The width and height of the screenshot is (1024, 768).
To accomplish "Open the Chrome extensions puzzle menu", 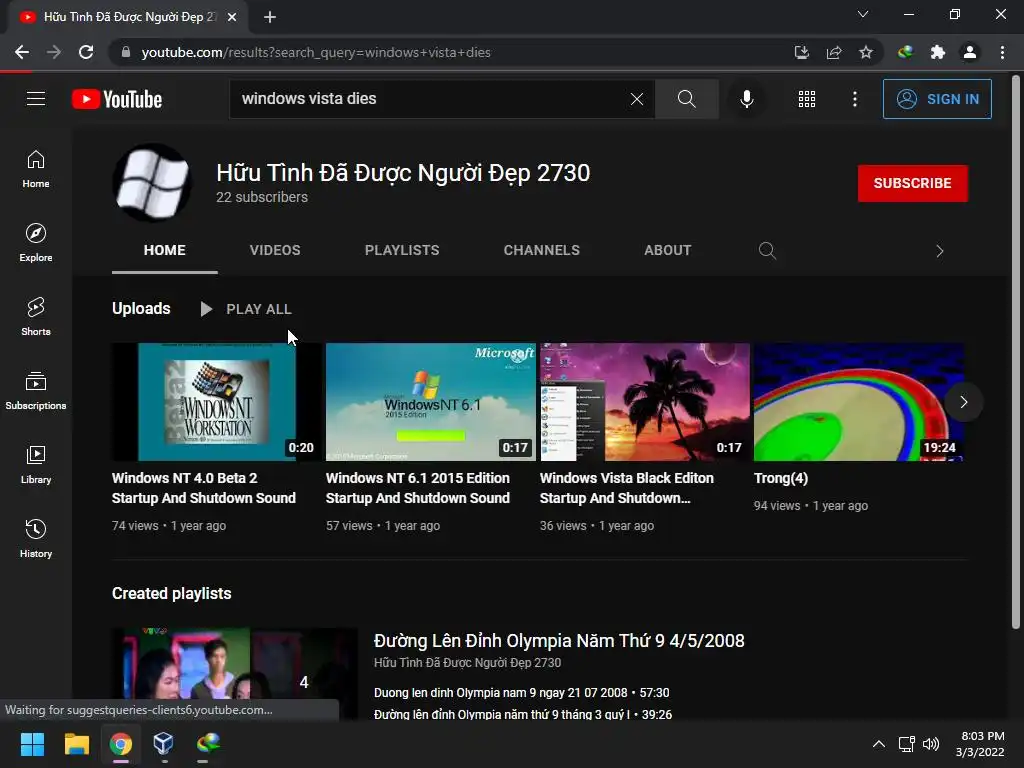I will pyautogui.click(x=937, y=52).
